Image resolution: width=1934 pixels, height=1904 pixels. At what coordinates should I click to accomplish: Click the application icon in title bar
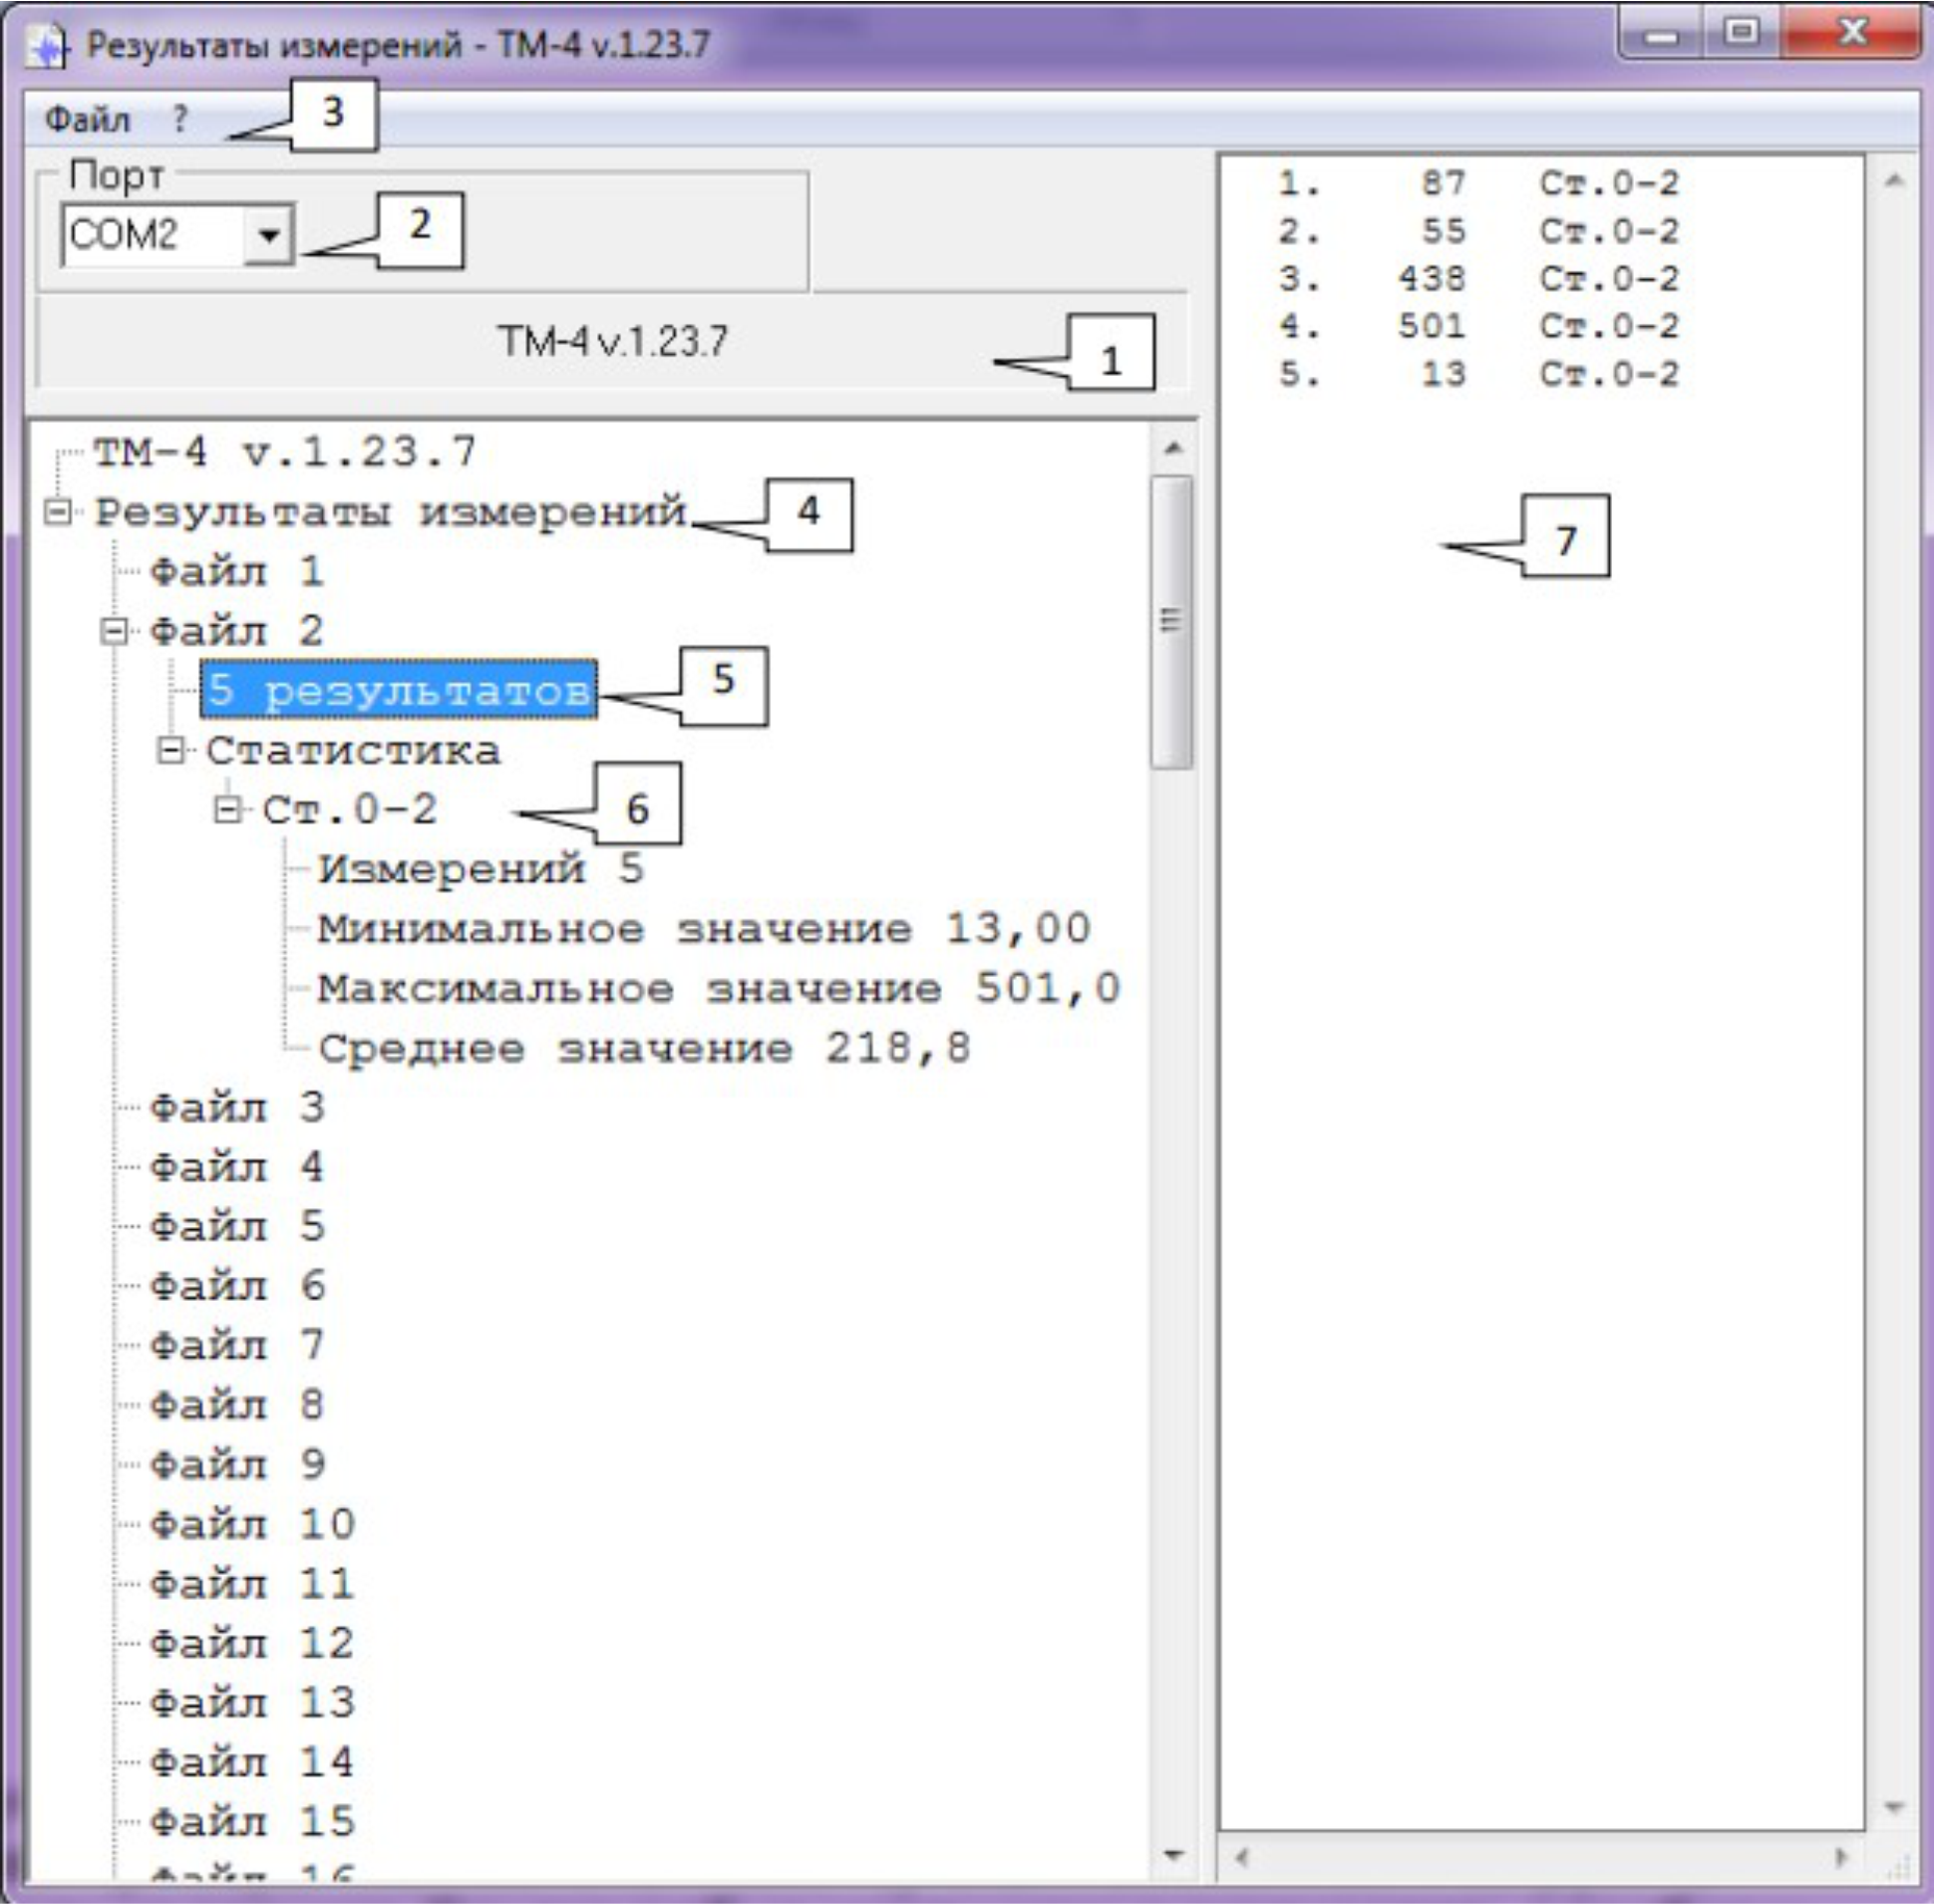tap(46, 46)
